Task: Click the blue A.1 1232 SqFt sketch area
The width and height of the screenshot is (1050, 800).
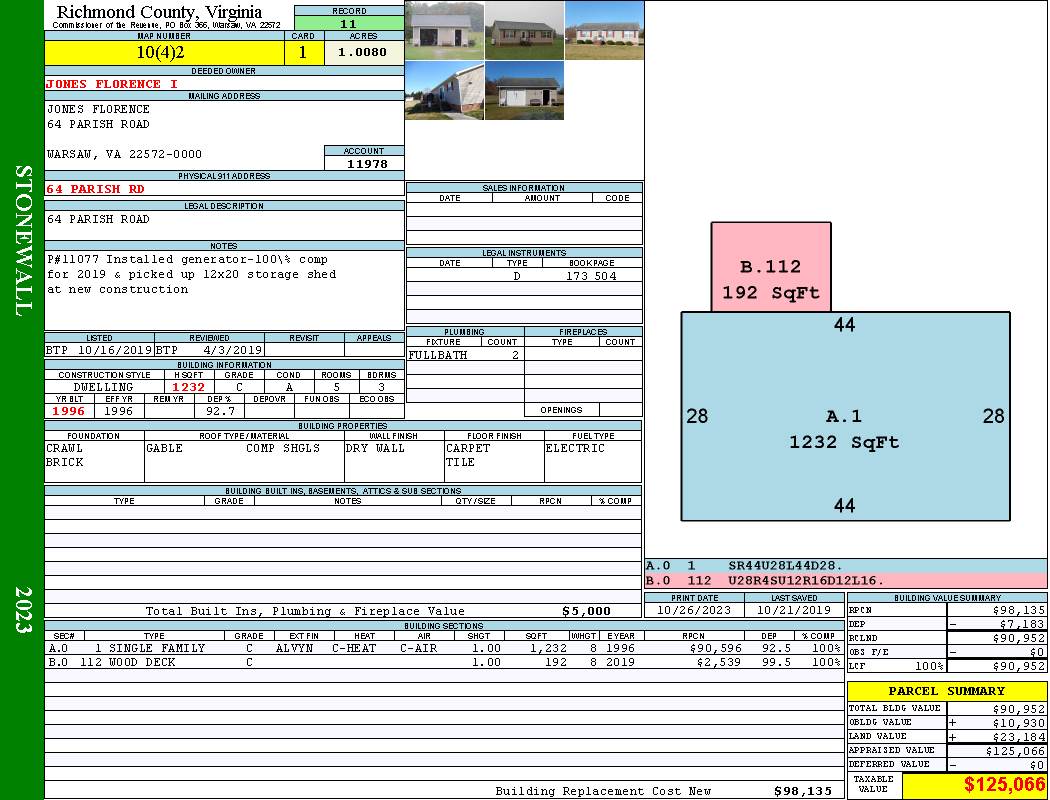Action: pos(845,416)
